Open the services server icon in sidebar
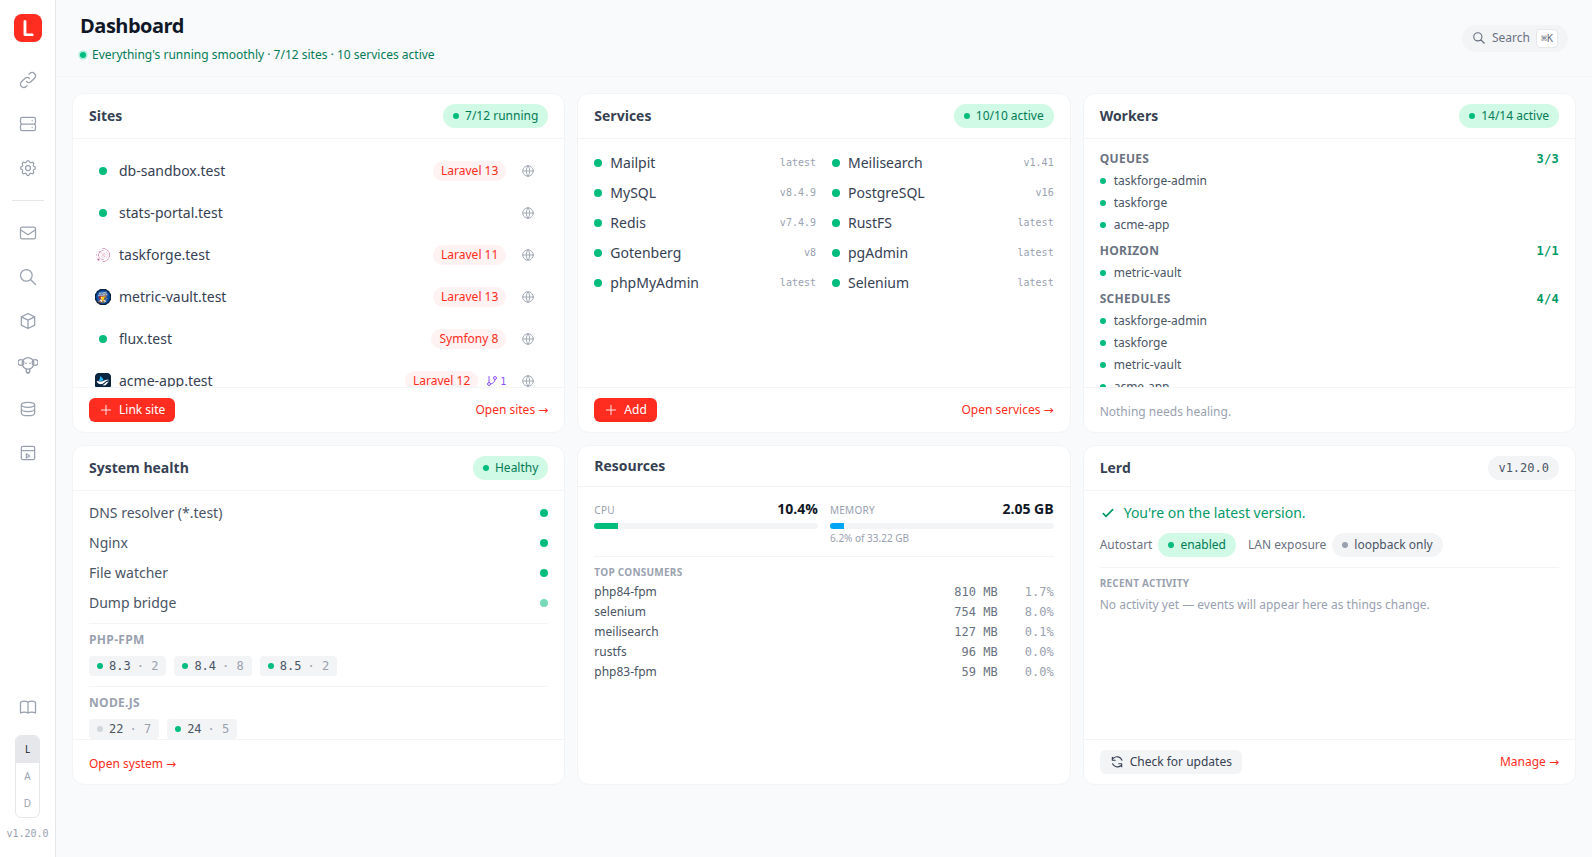This screenshot has width=1592, height=857. click(x=28, y=124)
